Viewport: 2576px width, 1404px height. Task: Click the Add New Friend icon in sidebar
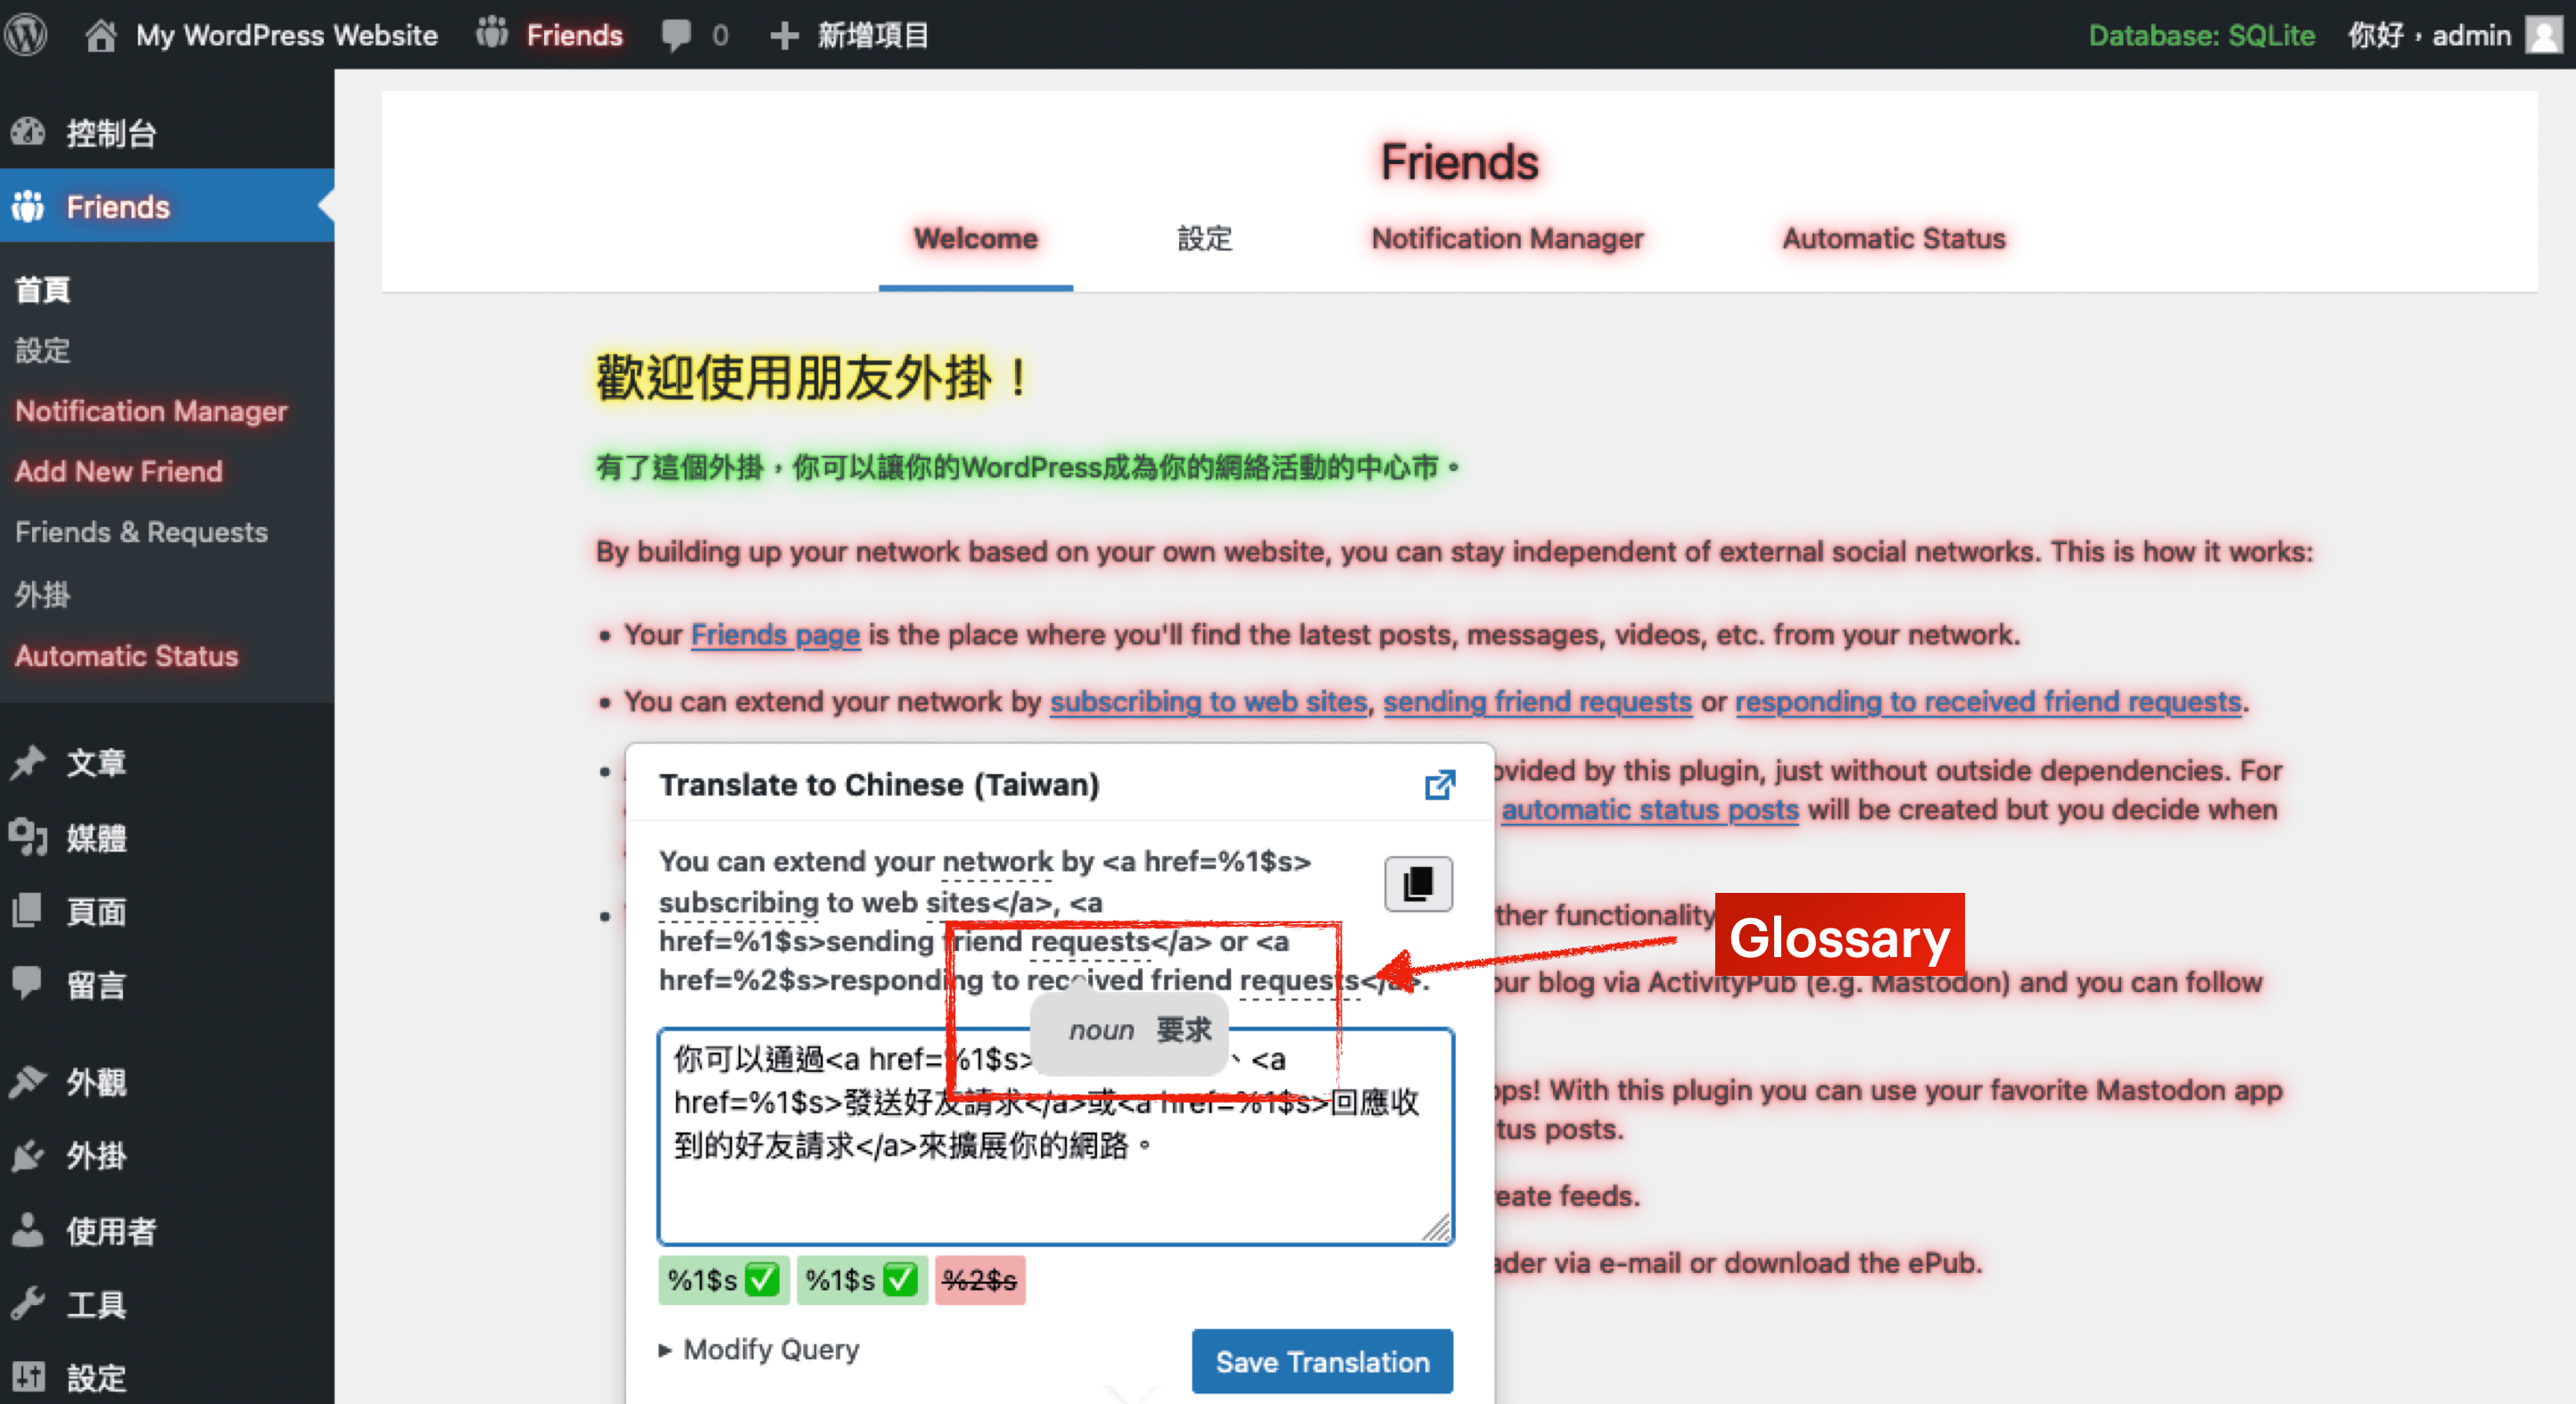click(x=118, y=470)
